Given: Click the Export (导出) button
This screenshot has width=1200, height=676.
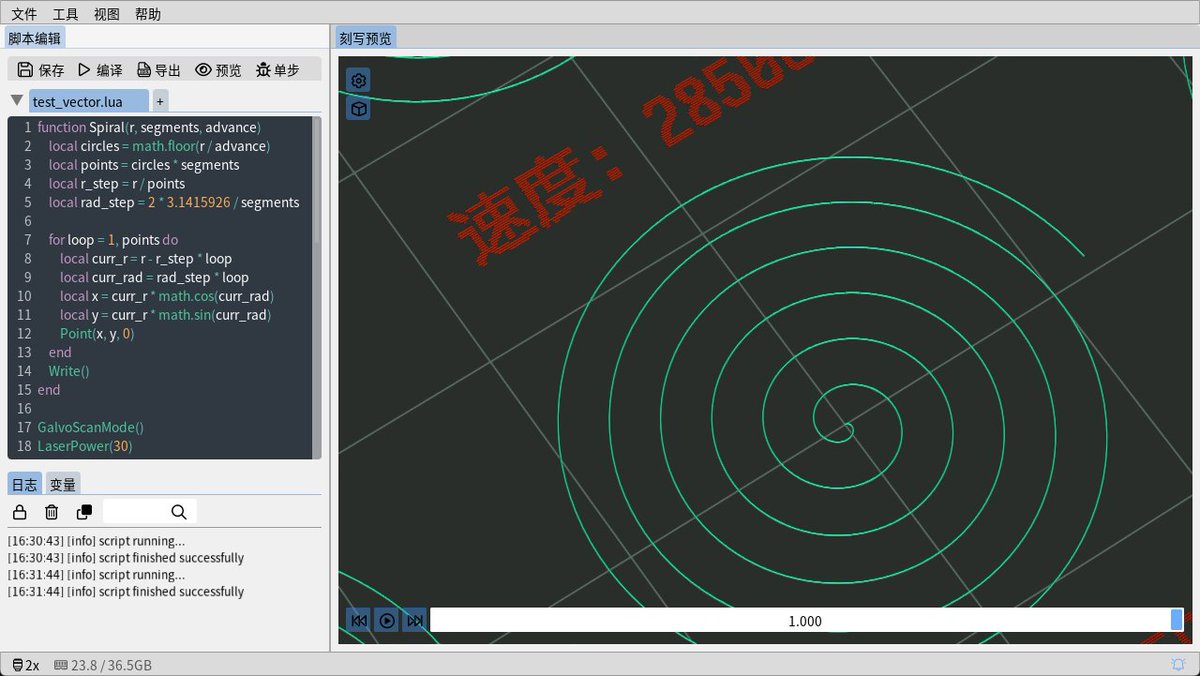Looking at the screenshot, I should [x=159, y=70].
